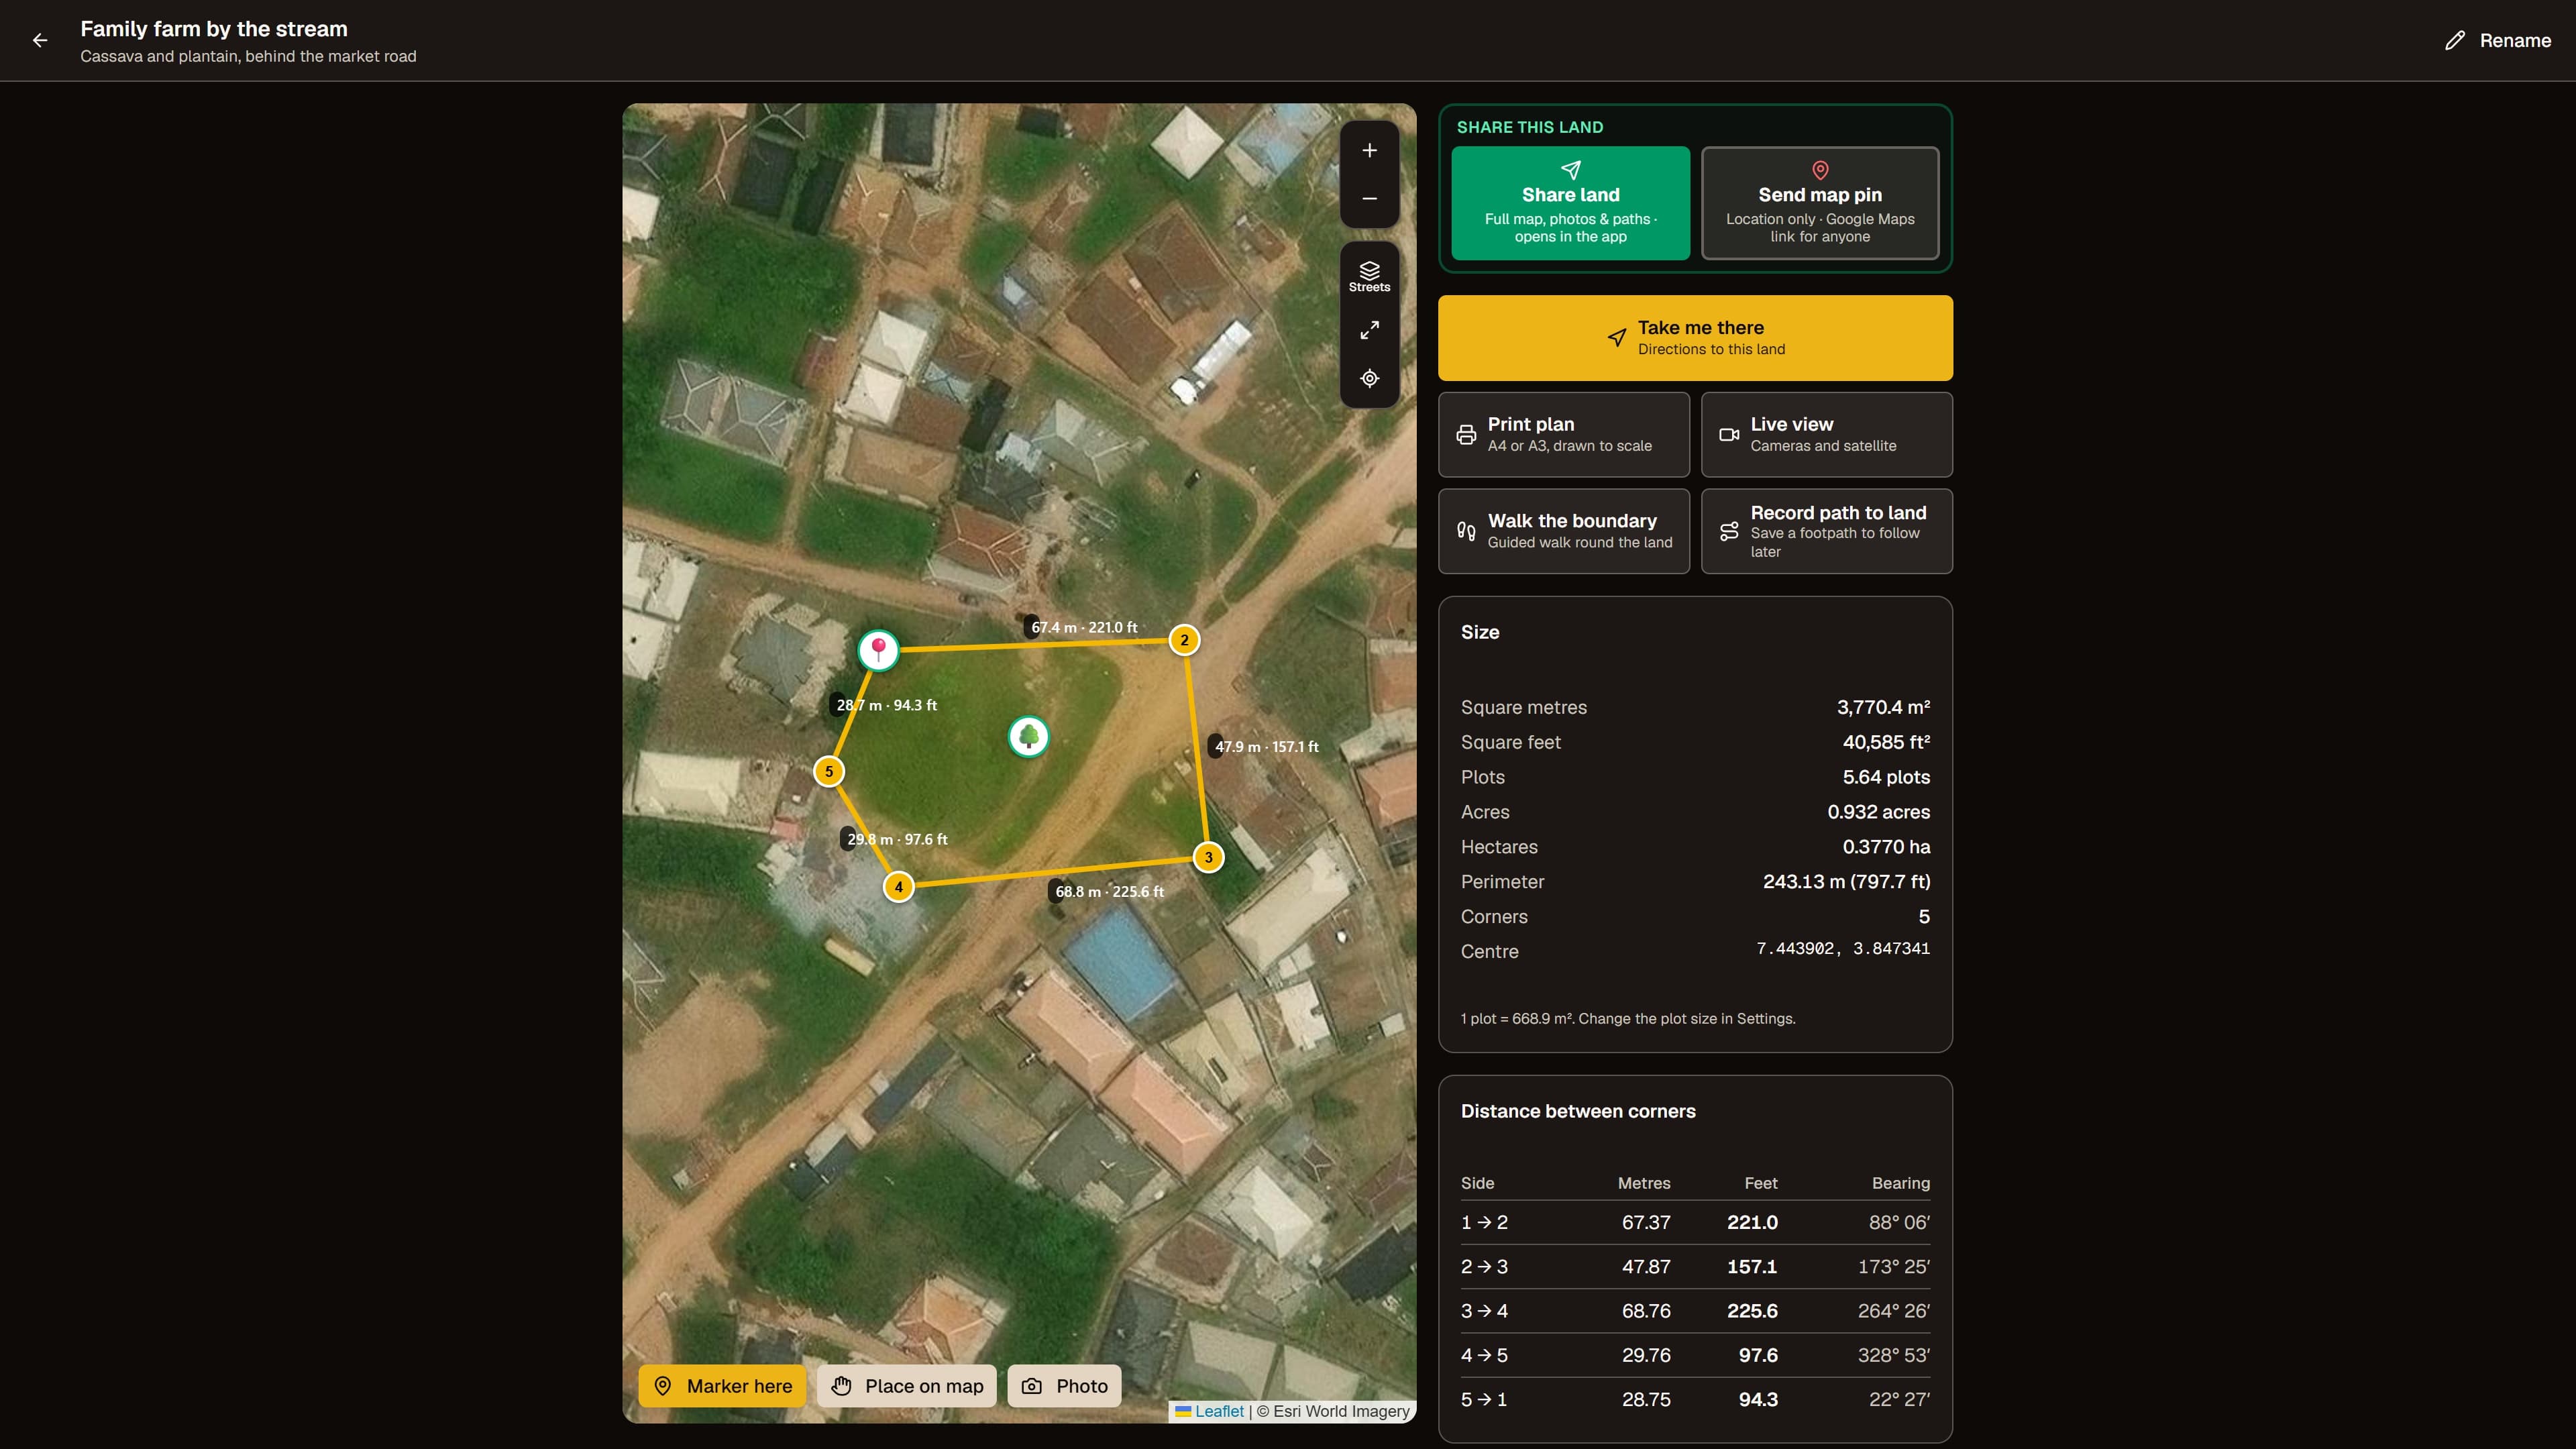Click the 5 → 1 side row

click(x=1694, y=1399)
